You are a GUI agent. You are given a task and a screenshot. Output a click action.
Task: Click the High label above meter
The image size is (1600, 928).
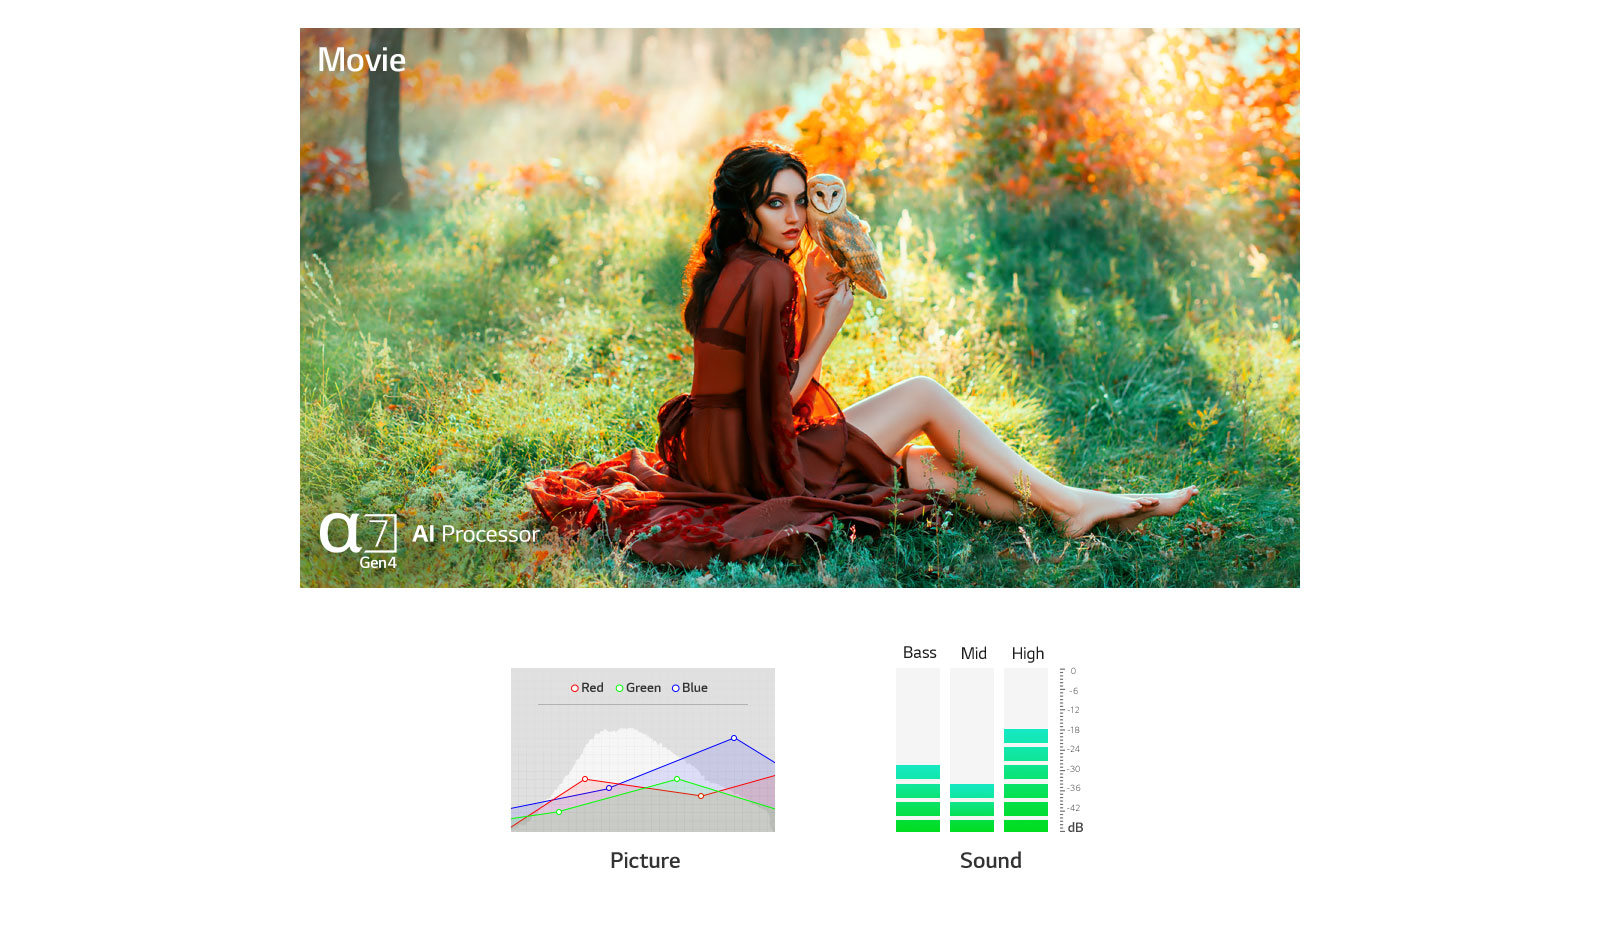1028,653
